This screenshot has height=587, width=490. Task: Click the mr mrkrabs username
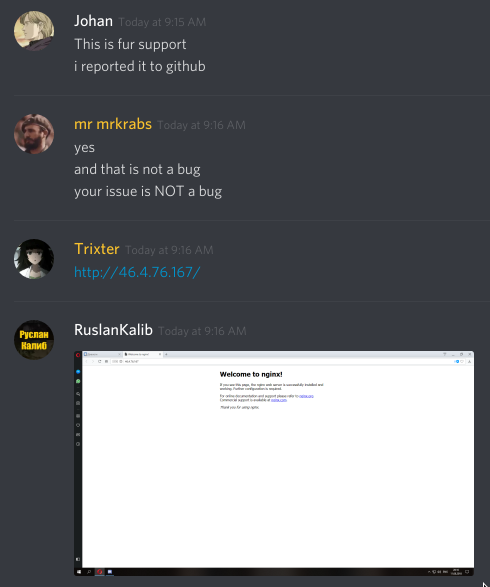pyautogui.click(x=113, y=124)
